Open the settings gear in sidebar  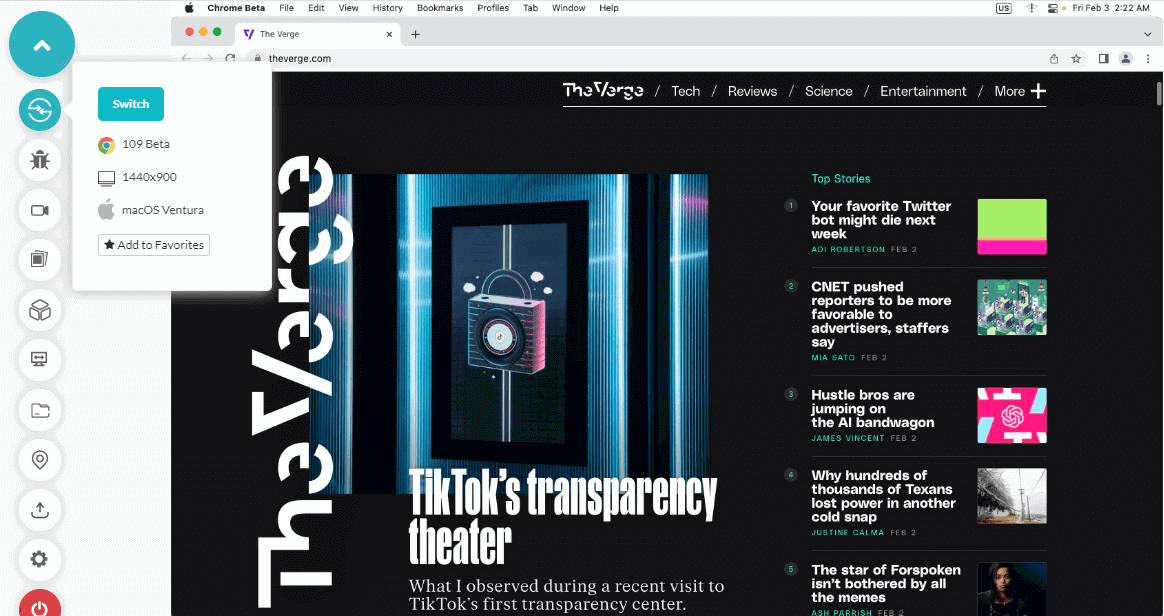click(x=40, y=559)
